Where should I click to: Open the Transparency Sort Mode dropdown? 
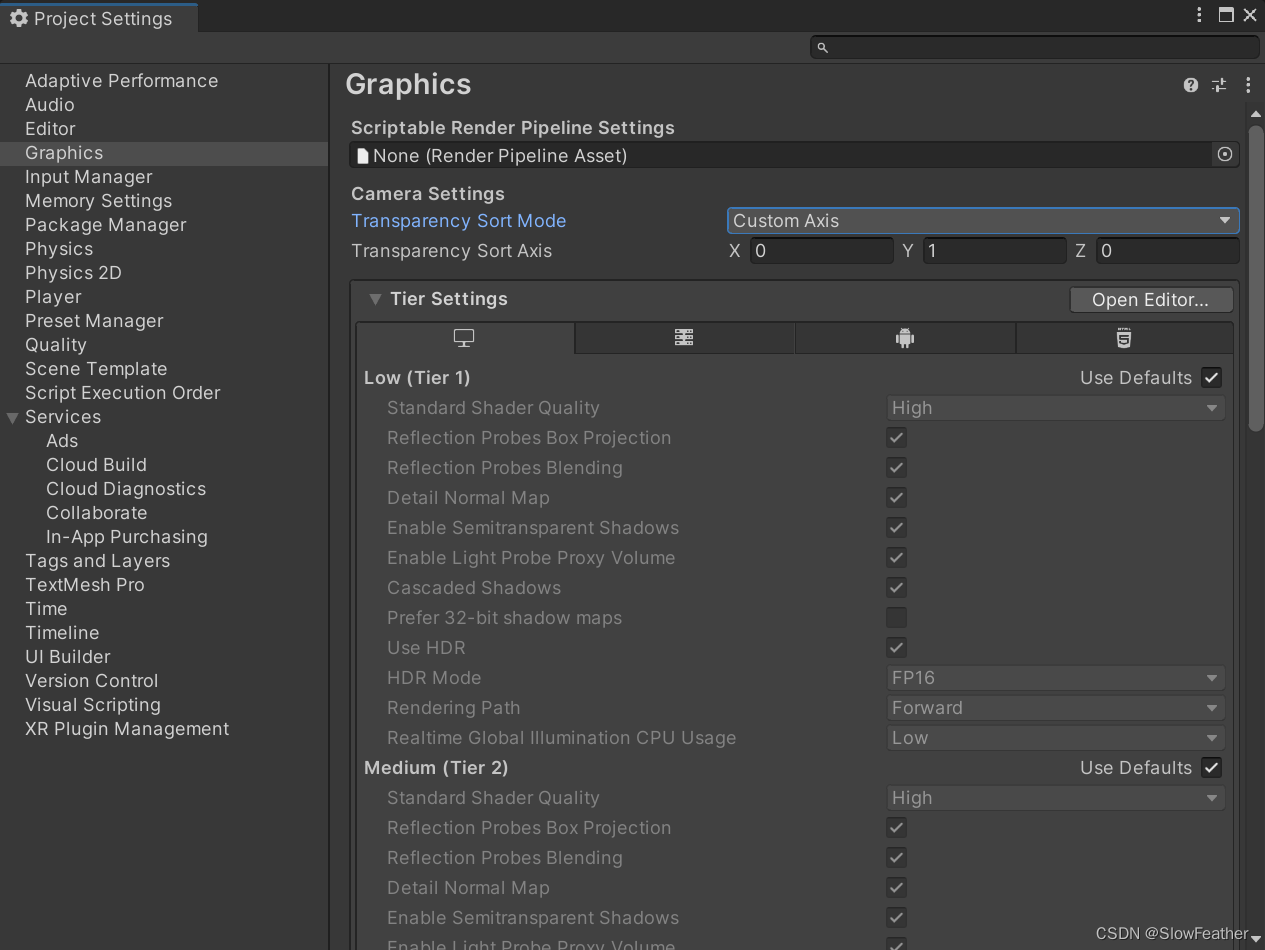[x=982, y=220]
